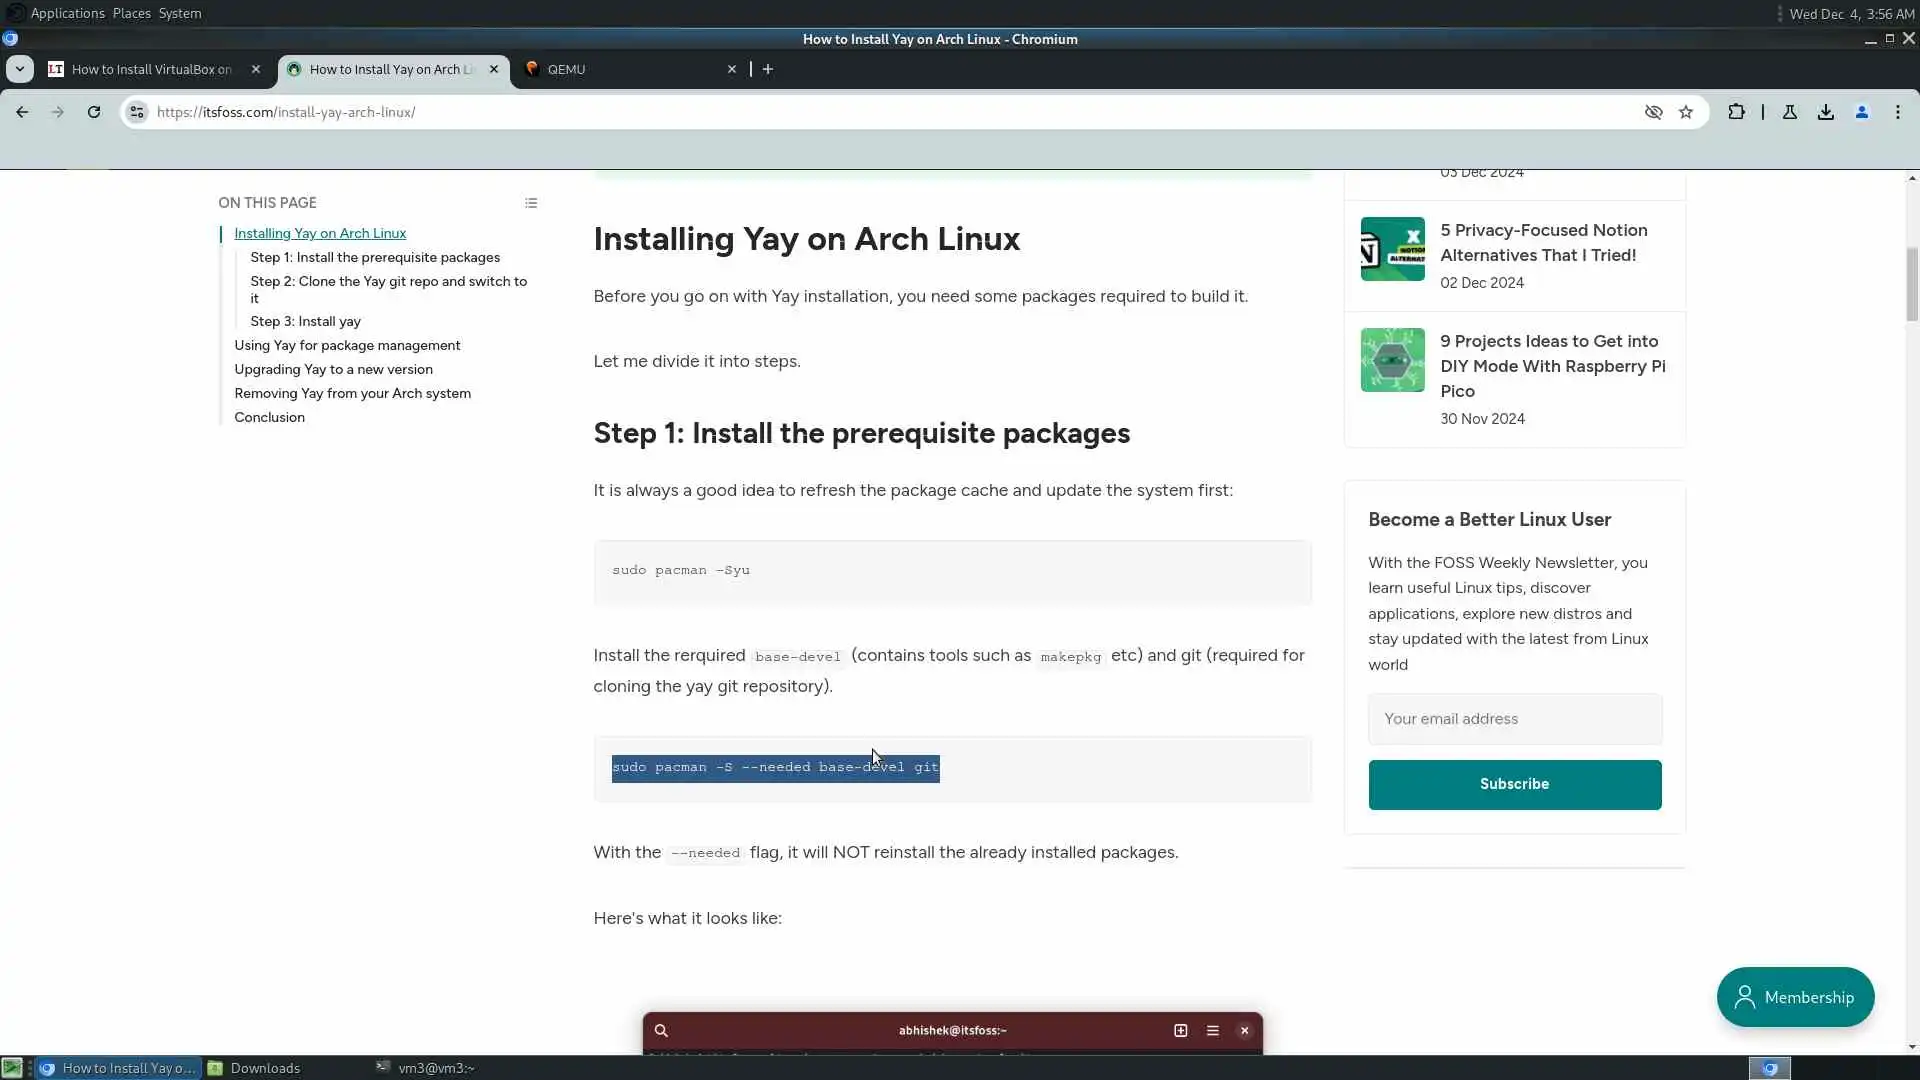Click the Chromium labs flask icon
Screen dimensions: 1920x1080
click(1790, 112)
